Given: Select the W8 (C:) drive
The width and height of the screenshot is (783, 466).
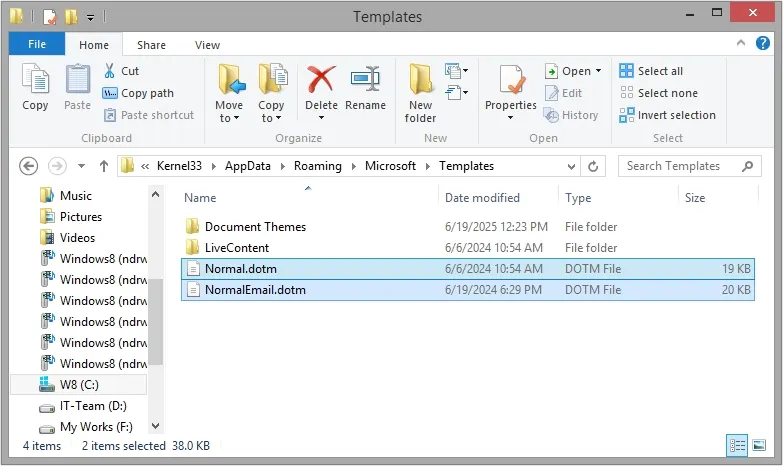Looking at the screenshot, I should (x=78, y=385).
